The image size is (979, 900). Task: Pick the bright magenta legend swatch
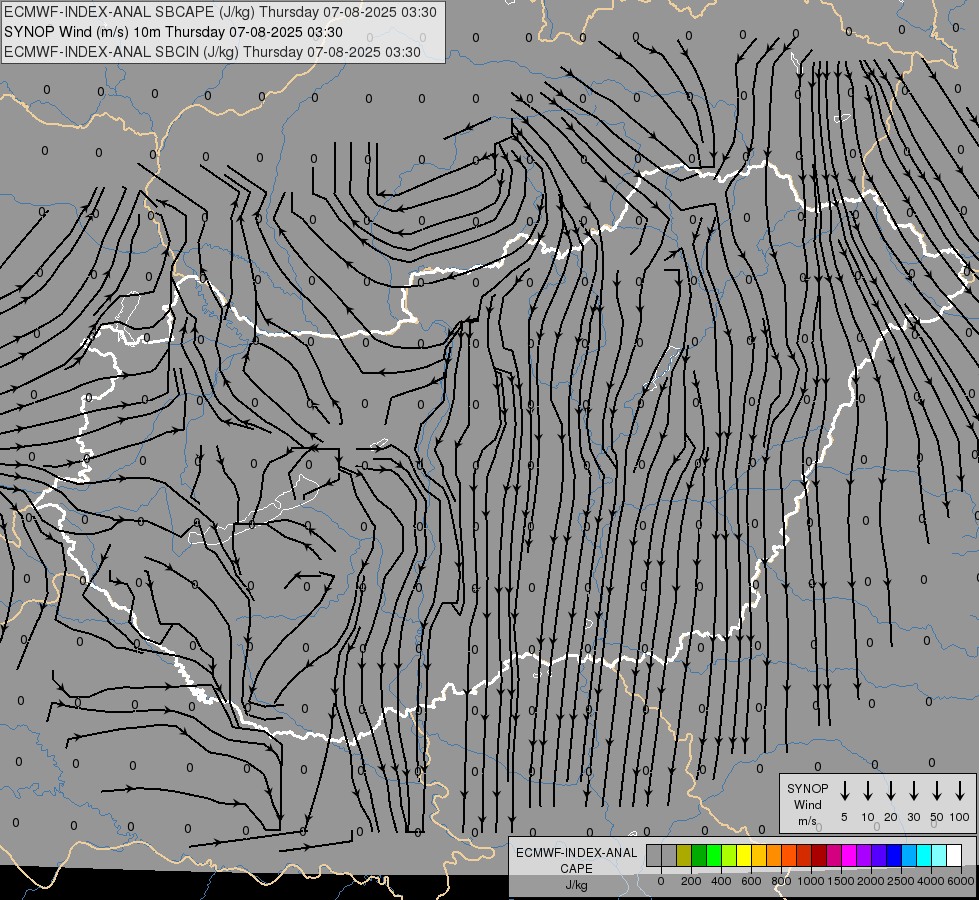point(849,855)
